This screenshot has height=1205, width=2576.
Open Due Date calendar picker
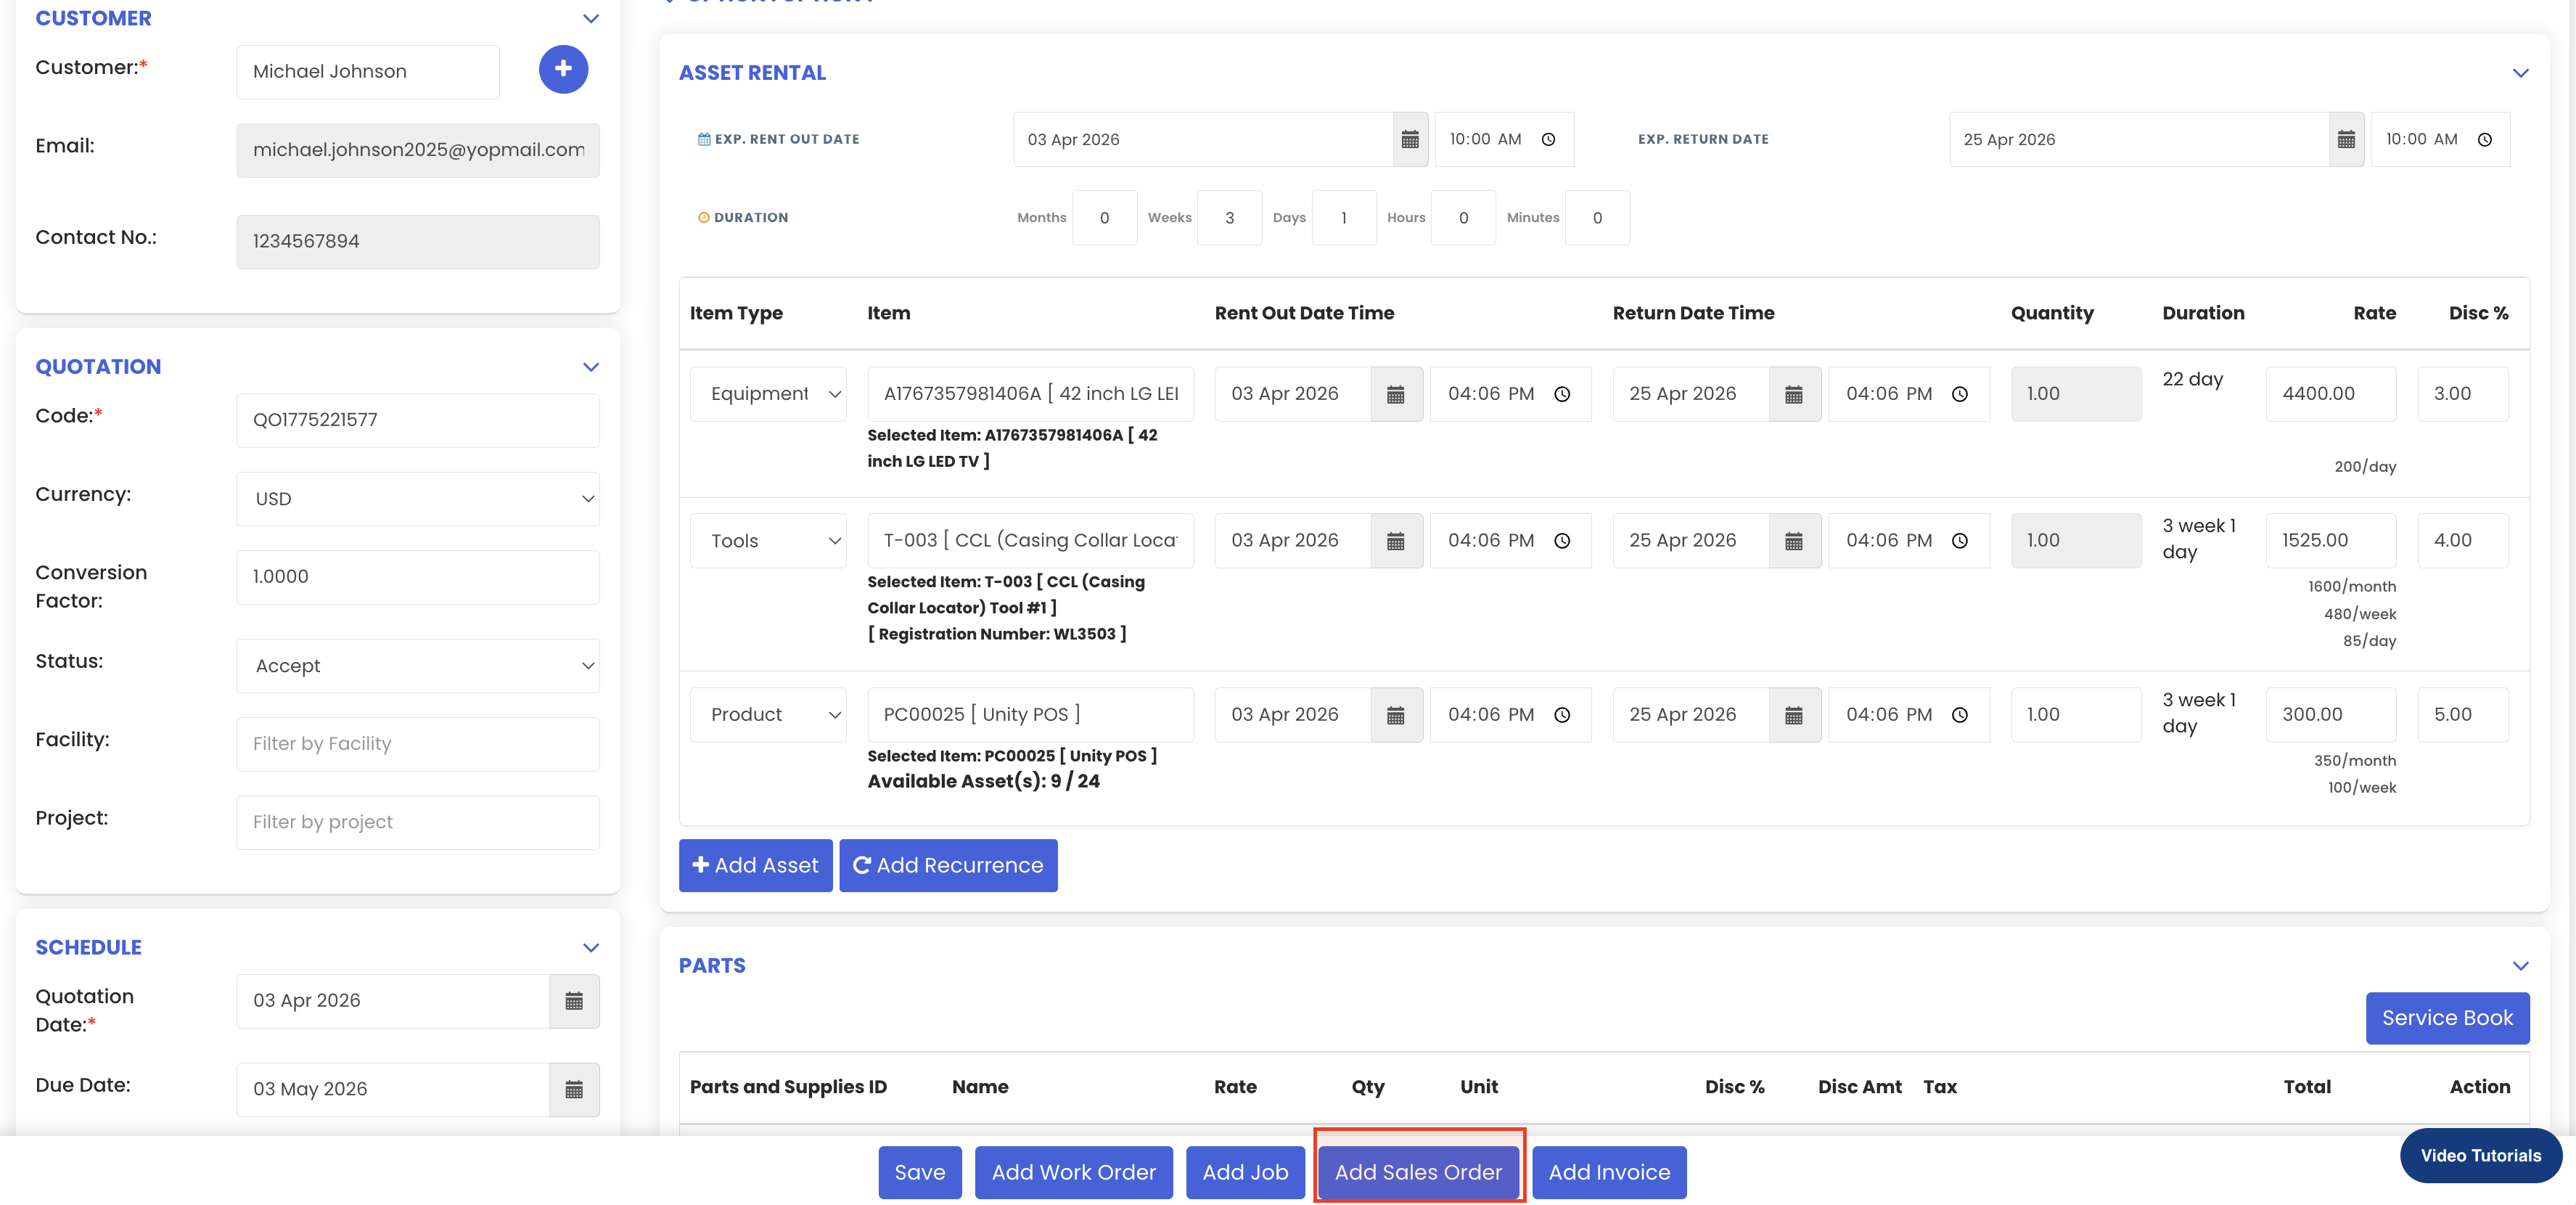coord(574,1089)
